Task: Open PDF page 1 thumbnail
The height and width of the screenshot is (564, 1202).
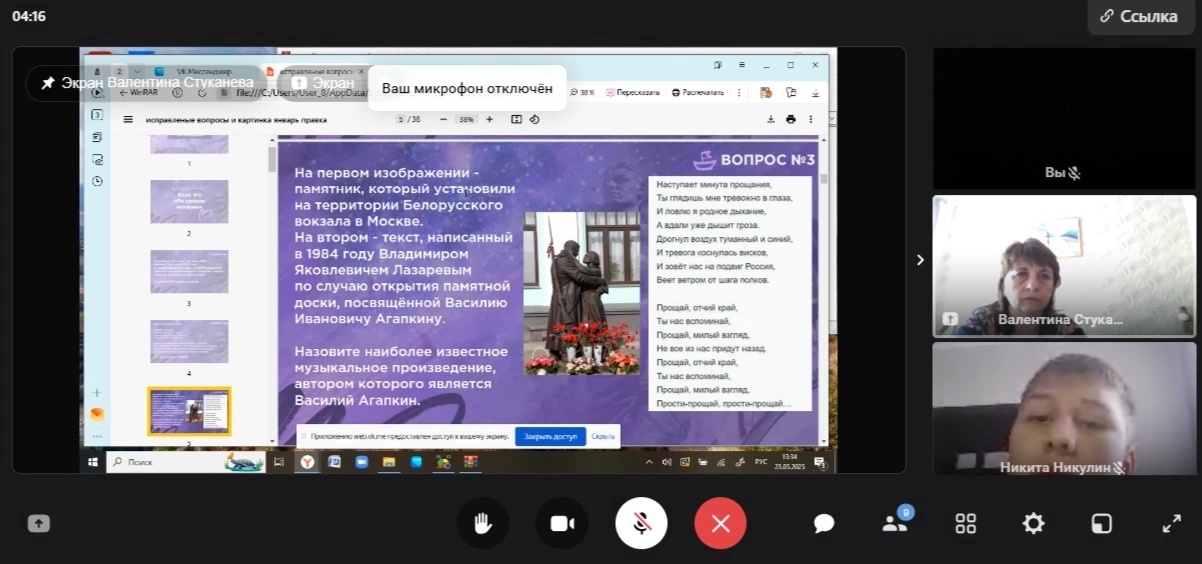Action: (x=189, y=145)
